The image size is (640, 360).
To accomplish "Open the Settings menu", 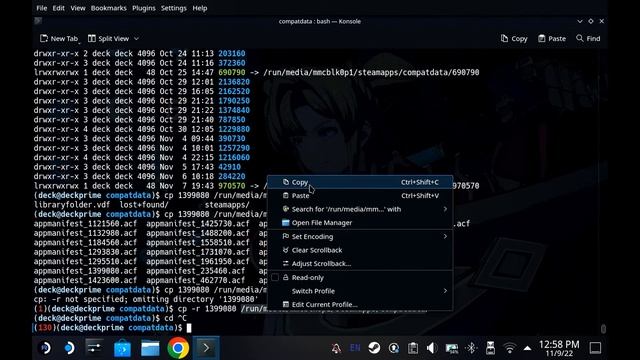I will pos(173,8).
